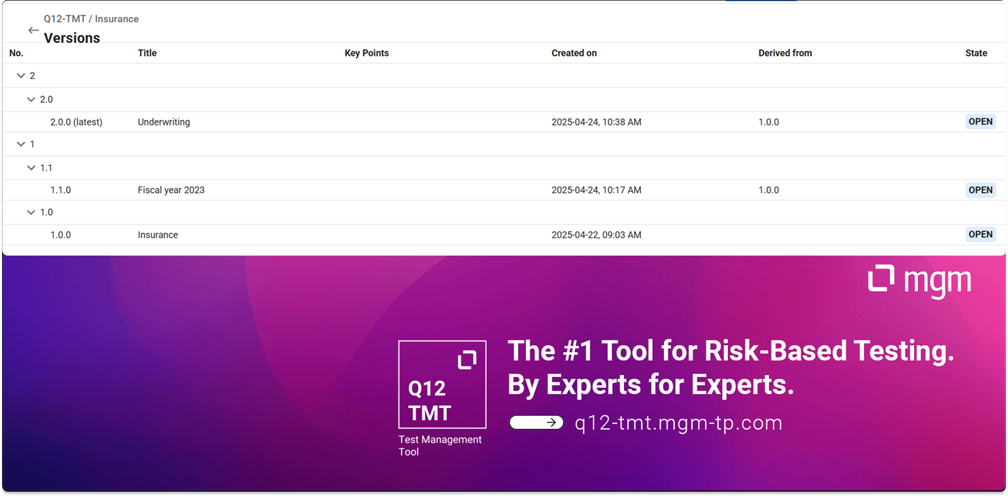Screen dimensions: 1008x496
Task: Click the Versions page heading
Action: pos(72,38)
